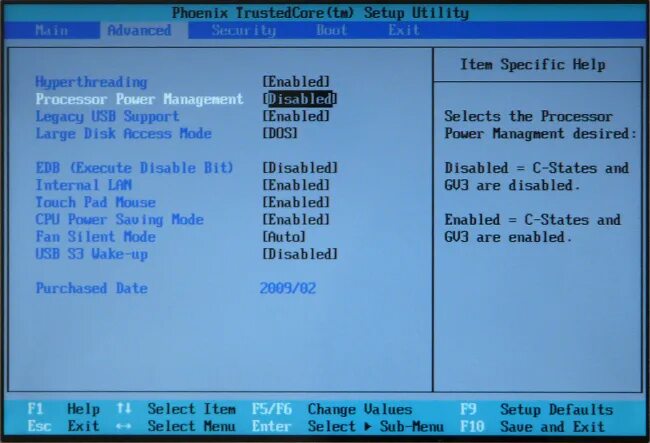Change Hyperthreading Enabled value

pos(296,82)
